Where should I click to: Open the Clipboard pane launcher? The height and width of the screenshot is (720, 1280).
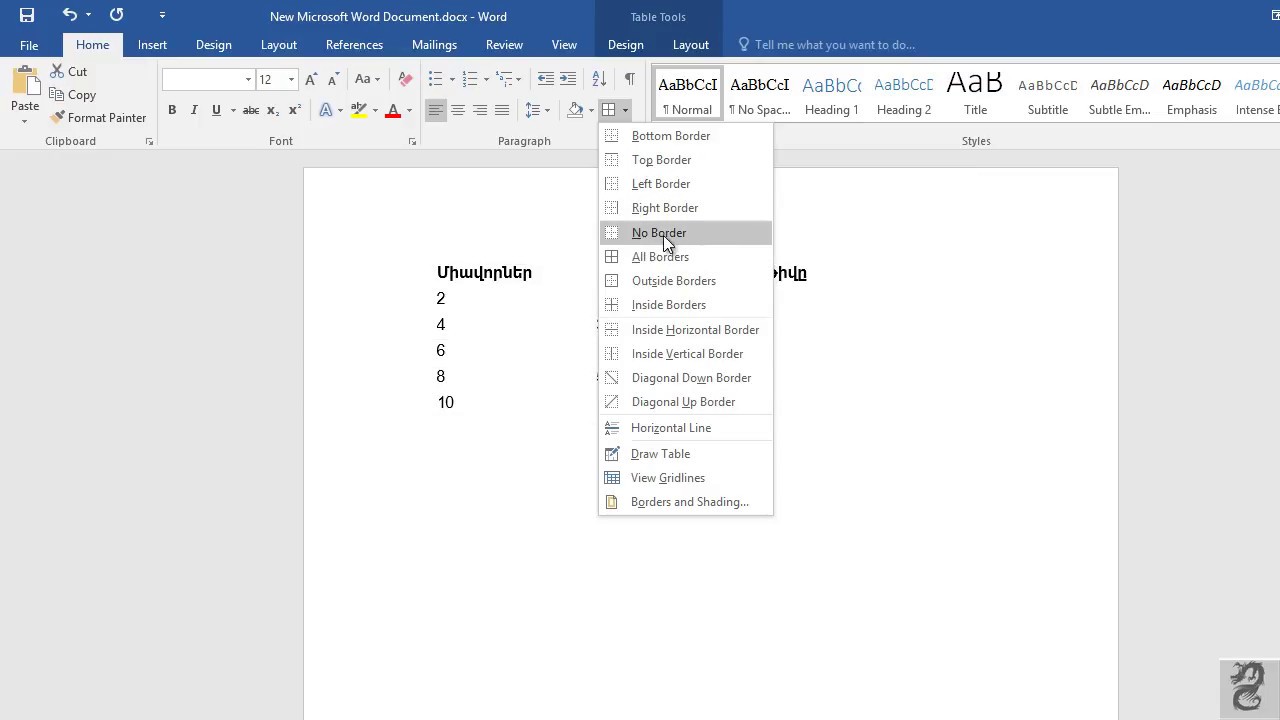tap(149, 142)
